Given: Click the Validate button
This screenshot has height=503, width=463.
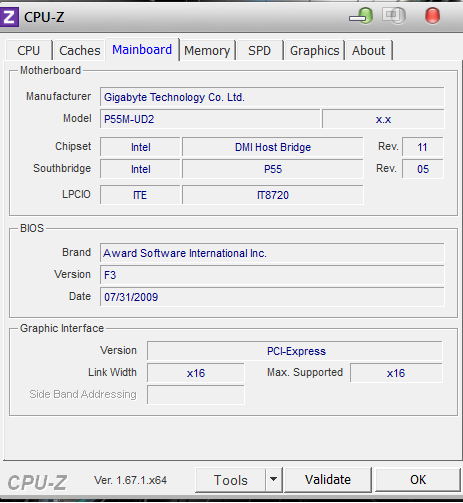Looking at the screenshot, I should click(x=328, y=480).
